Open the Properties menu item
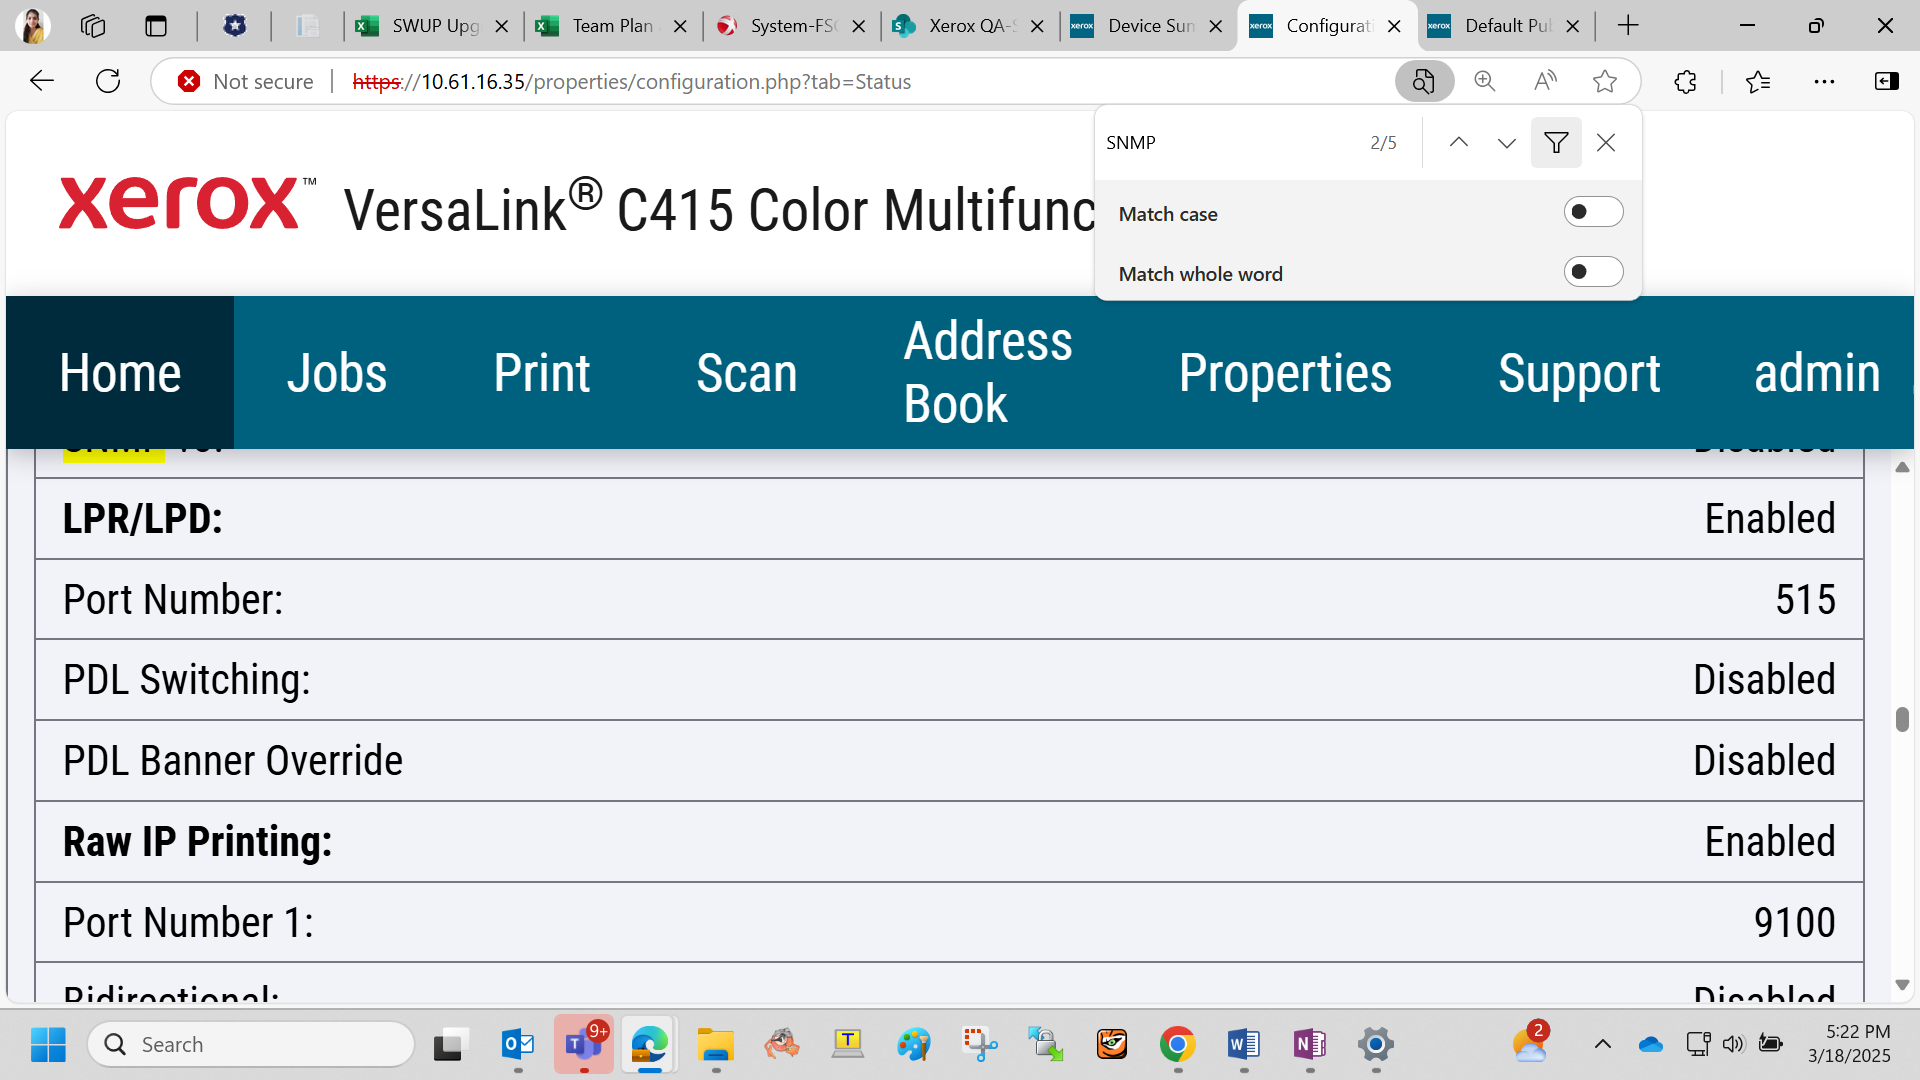 [1285, 373]
